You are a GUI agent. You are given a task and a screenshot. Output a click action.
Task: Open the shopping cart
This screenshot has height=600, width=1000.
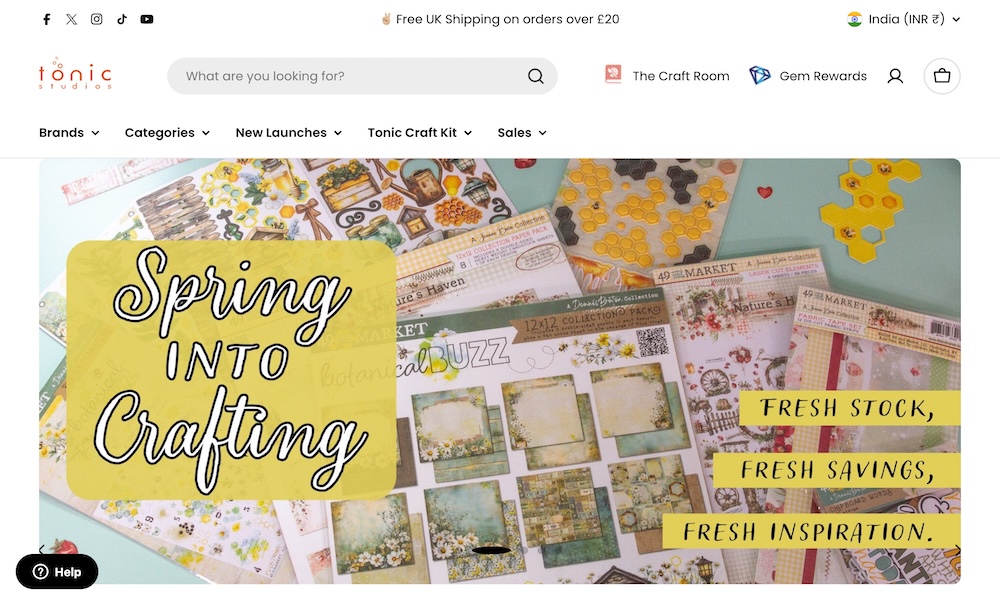tap(942, 76)
